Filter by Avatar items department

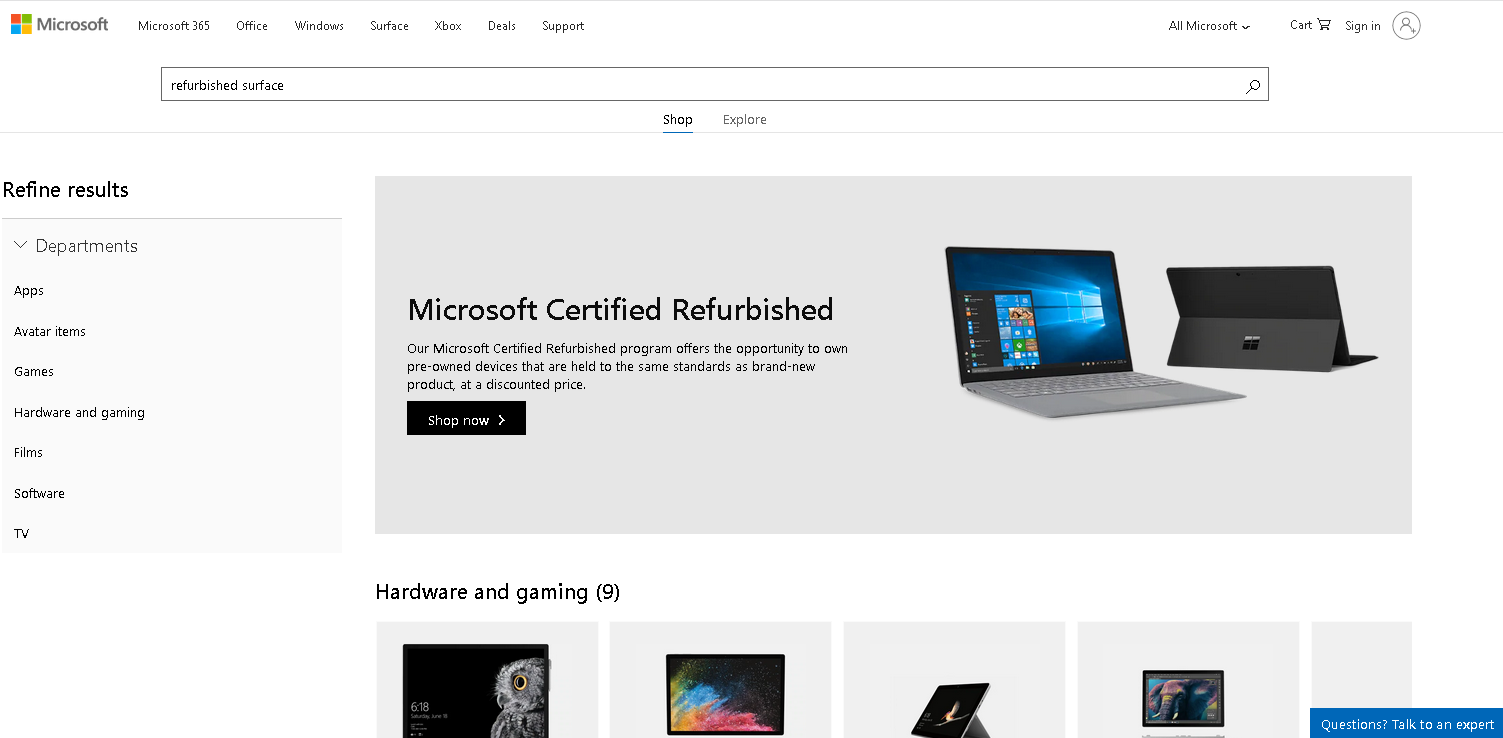tap(50, 332)
